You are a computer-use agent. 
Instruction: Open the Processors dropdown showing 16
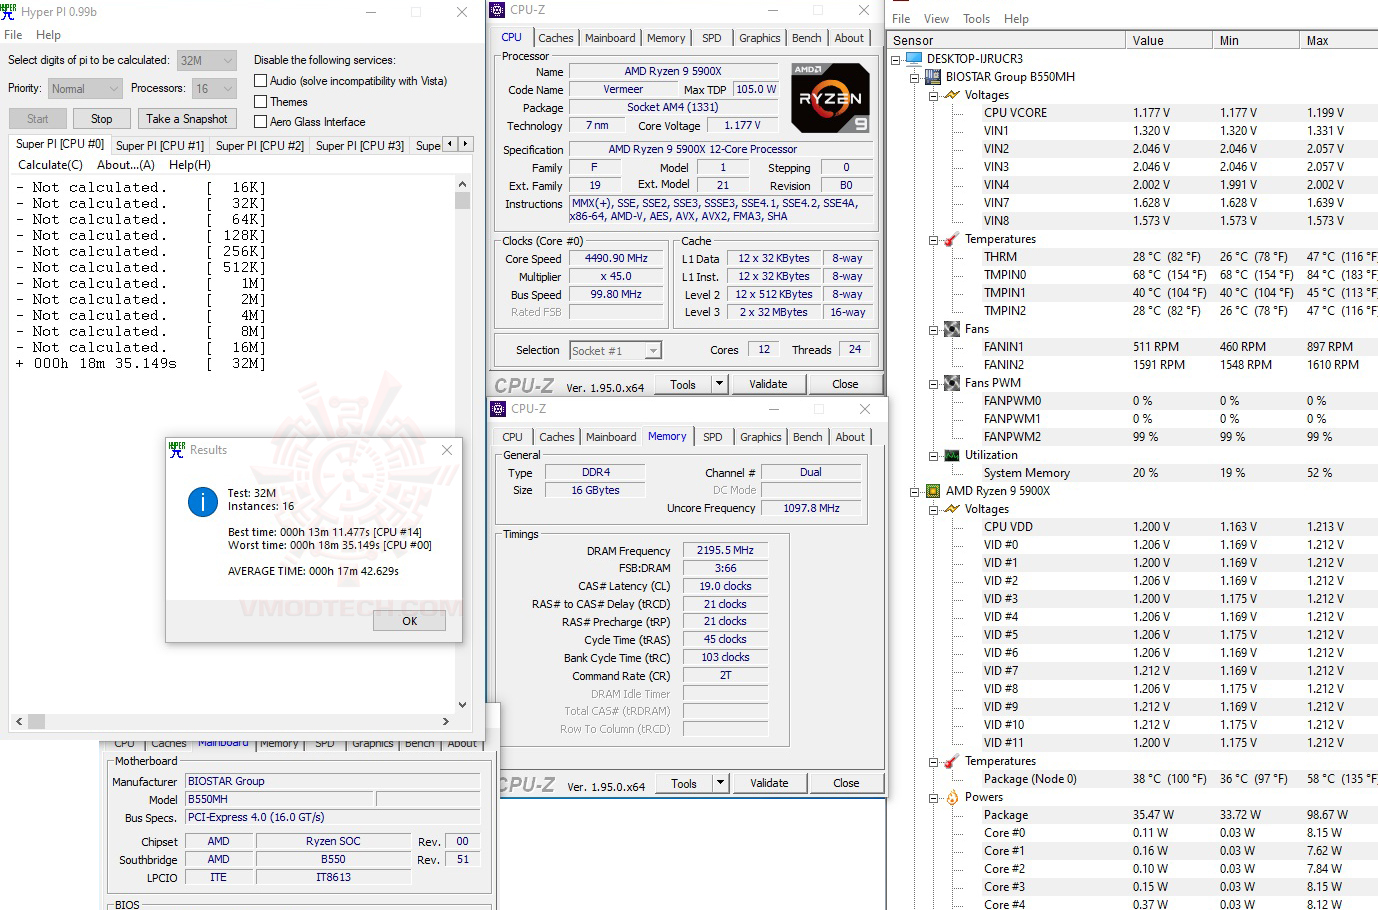click(214, 89)
